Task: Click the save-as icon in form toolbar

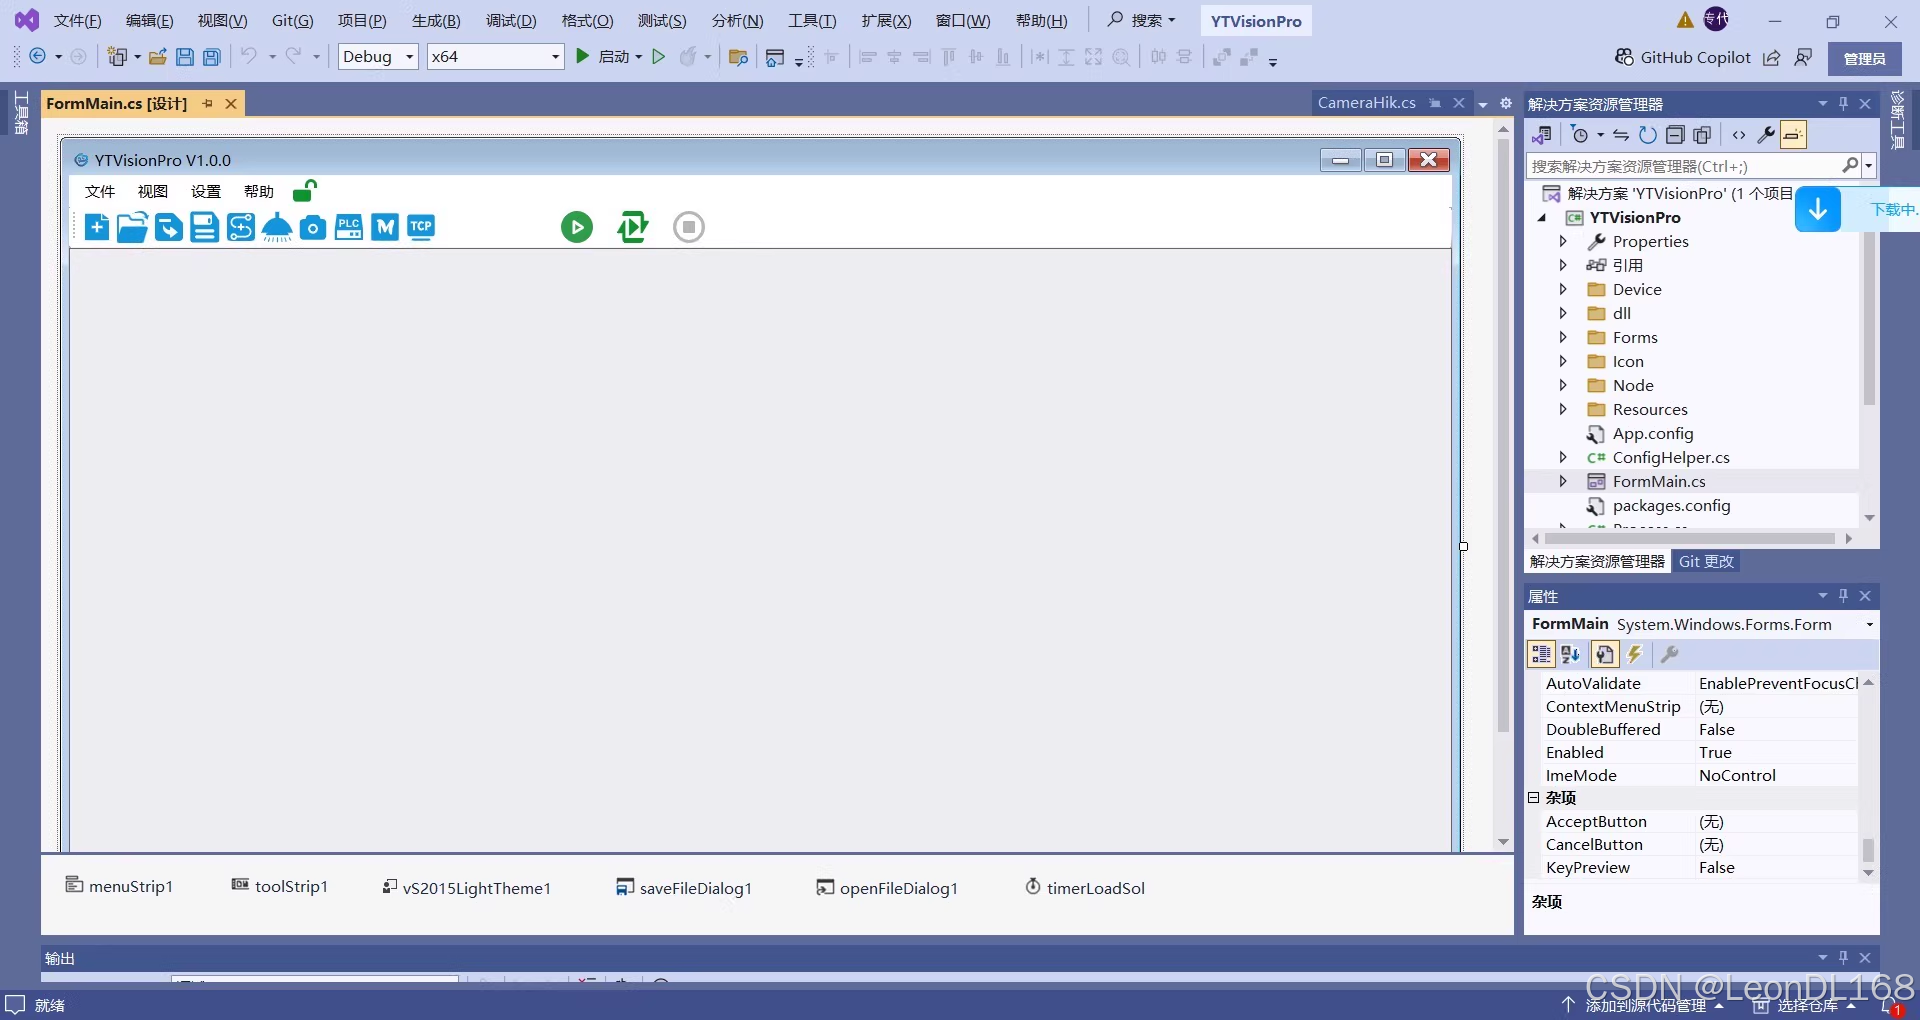Action: 169,227
